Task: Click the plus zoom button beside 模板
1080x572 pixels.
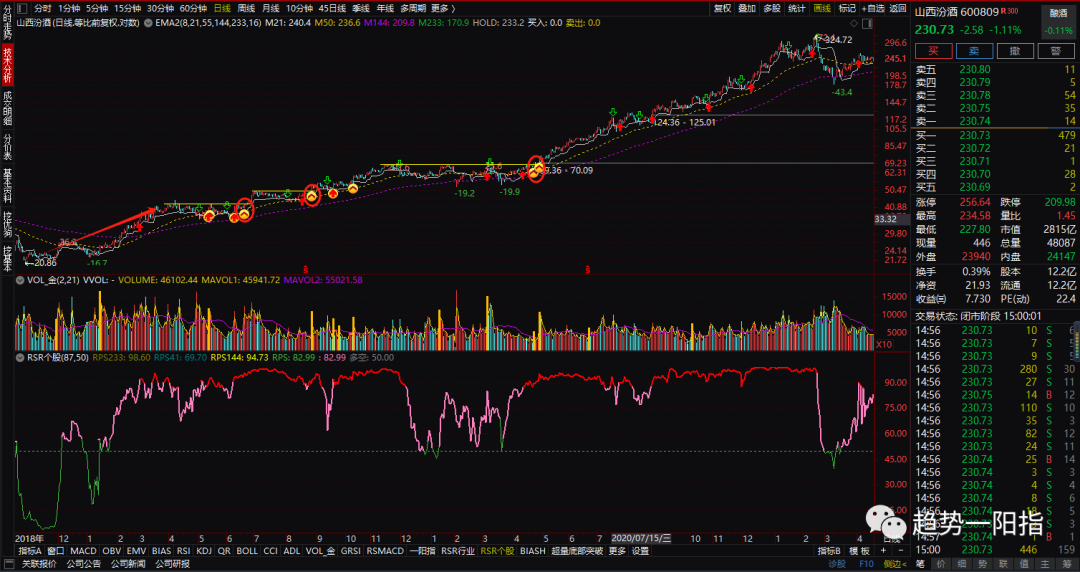Action: point(883,551)
